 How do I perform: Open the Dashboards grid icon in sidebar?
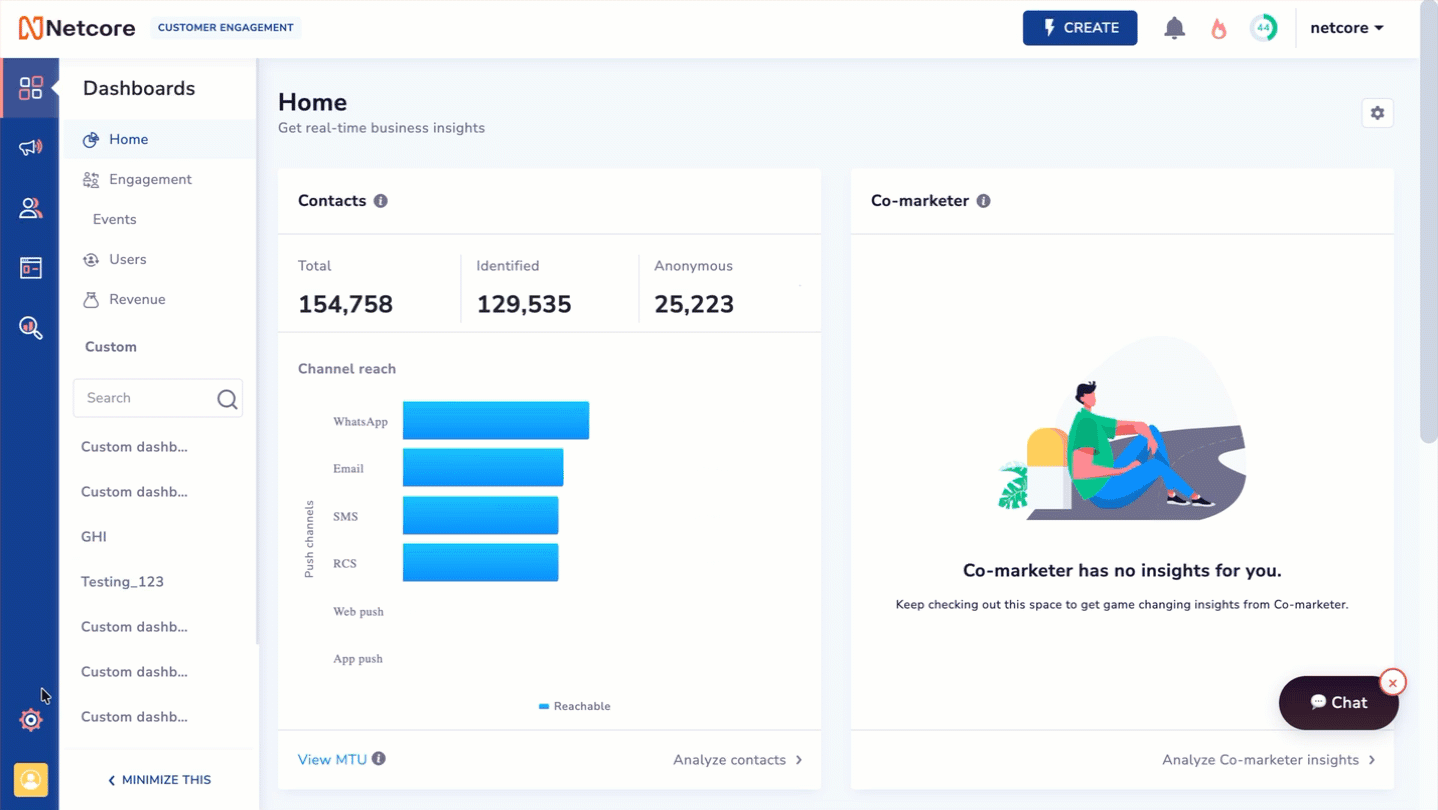coord(31,88)
